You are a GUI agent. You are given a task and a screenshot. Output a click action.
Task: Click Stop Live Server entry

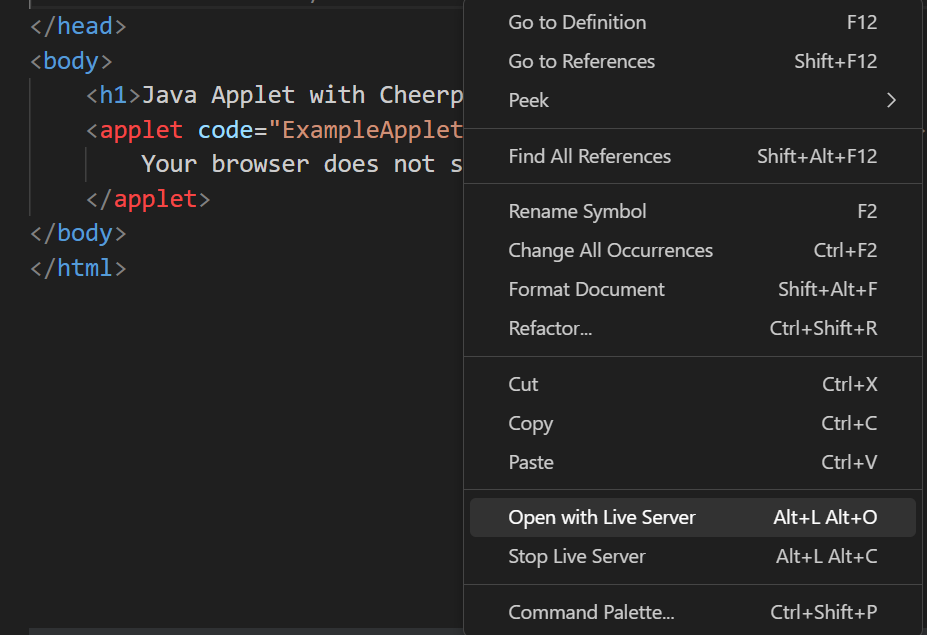[692, 557]
